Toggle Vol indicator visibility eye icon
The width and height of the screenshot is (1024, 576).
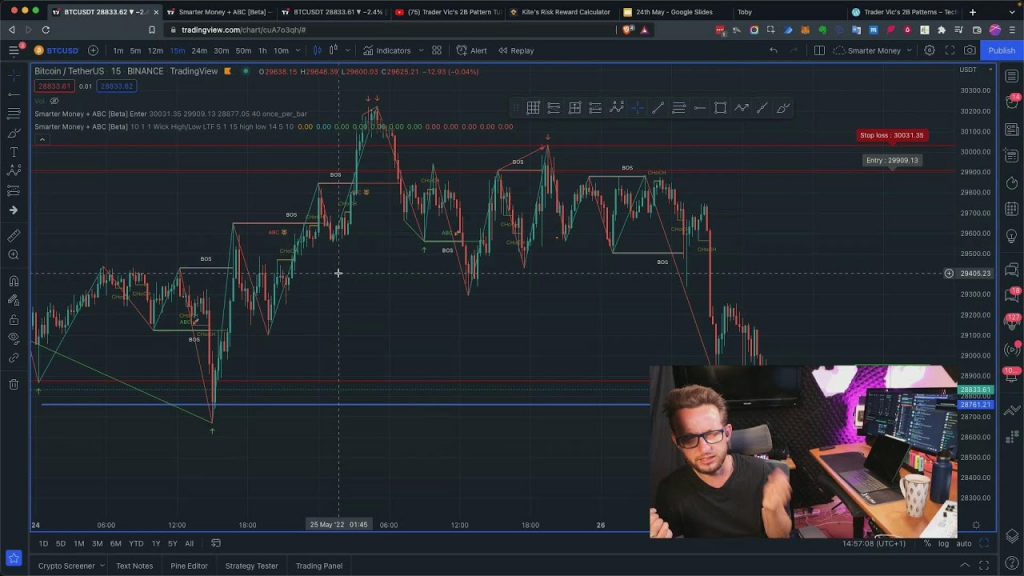click(55, 101)
